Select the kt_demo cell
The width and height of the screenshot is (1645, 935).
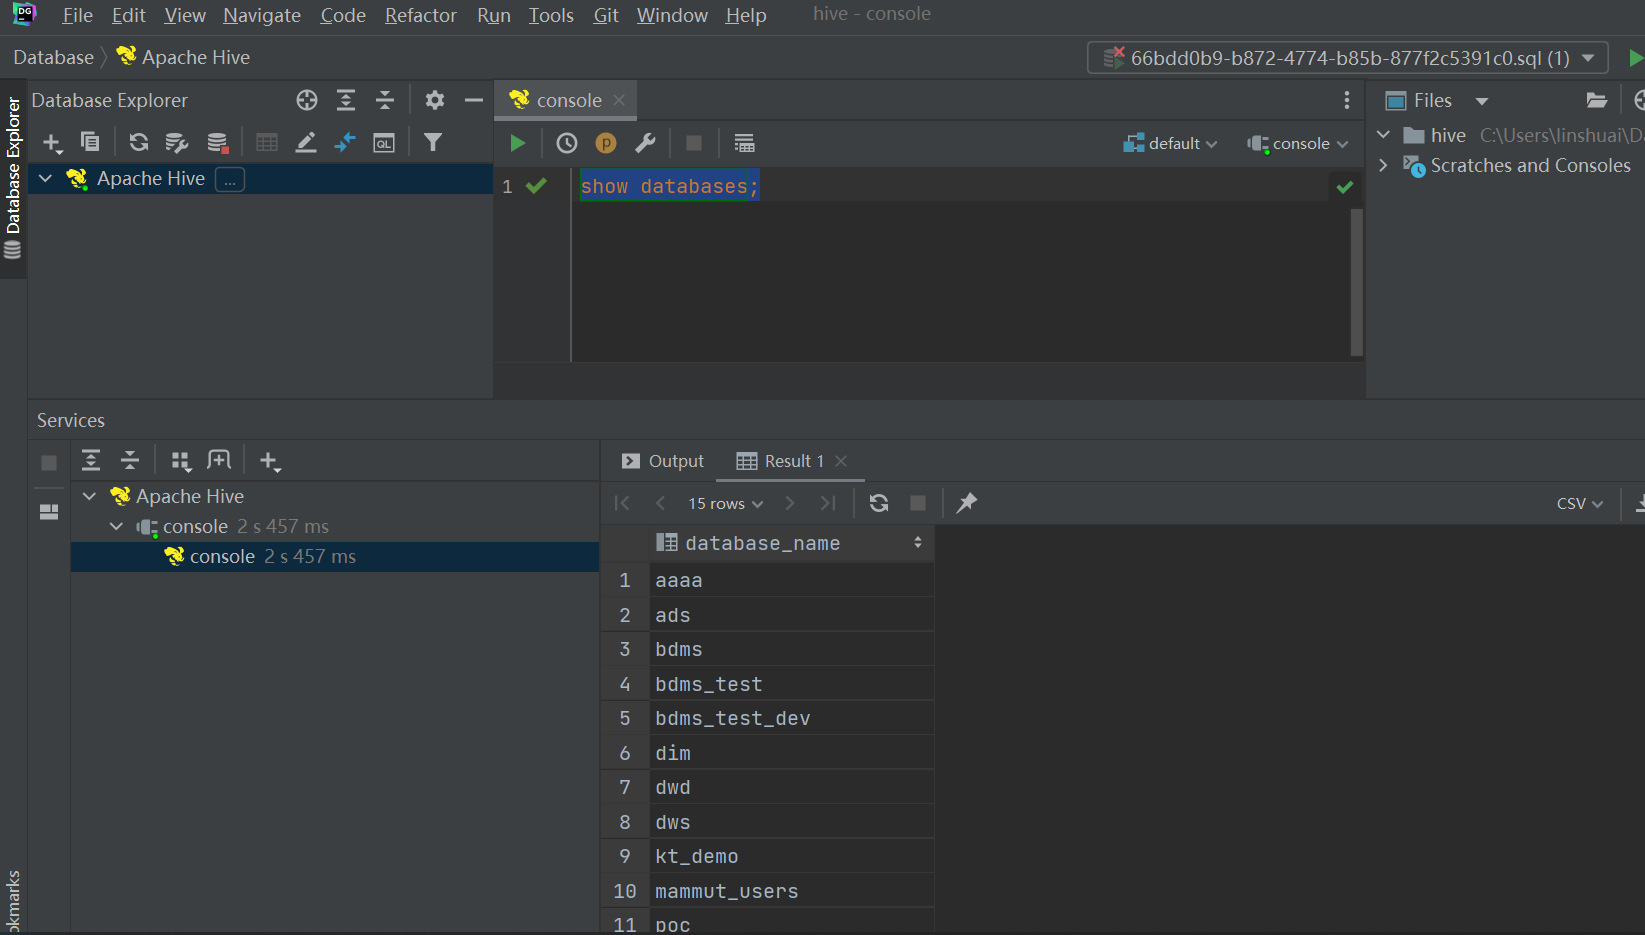coord(791,856)
